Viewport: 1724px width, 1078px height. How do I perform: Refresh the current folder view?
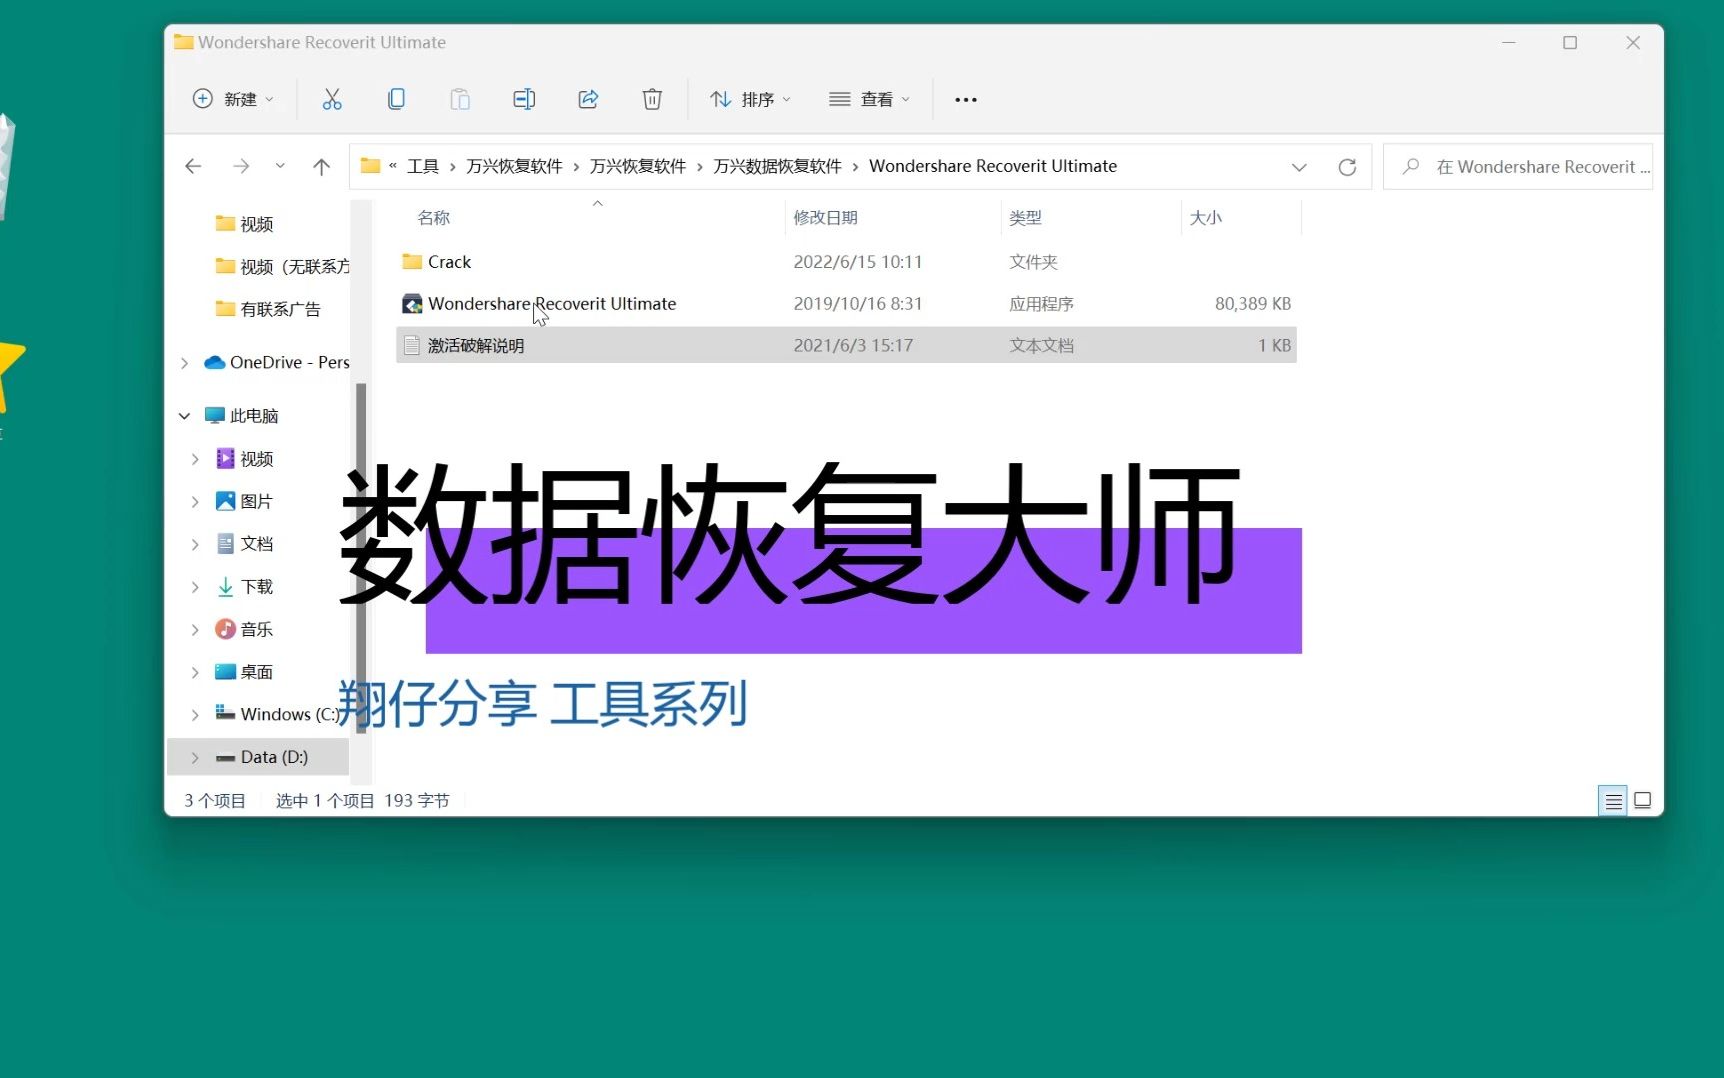tap(1347, 167)
